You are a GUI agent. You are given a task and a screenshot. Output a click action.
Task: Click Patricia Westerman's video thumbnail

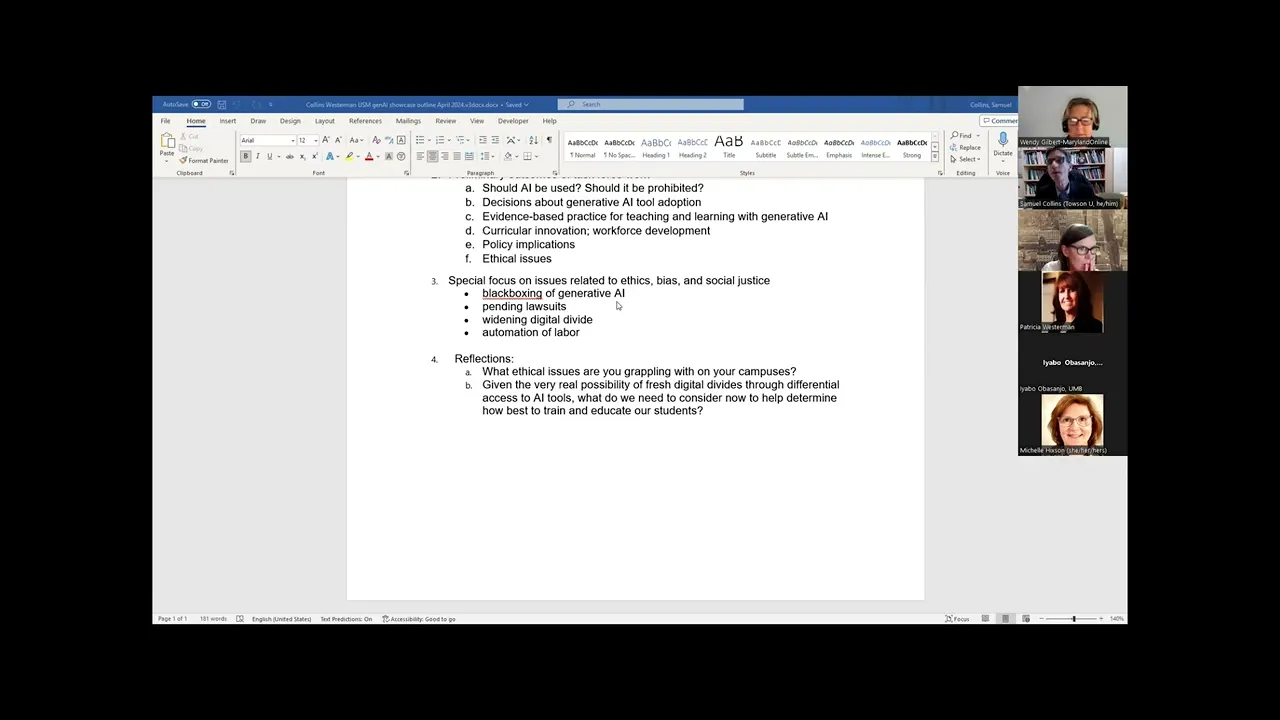click(x=1072, y=301)
